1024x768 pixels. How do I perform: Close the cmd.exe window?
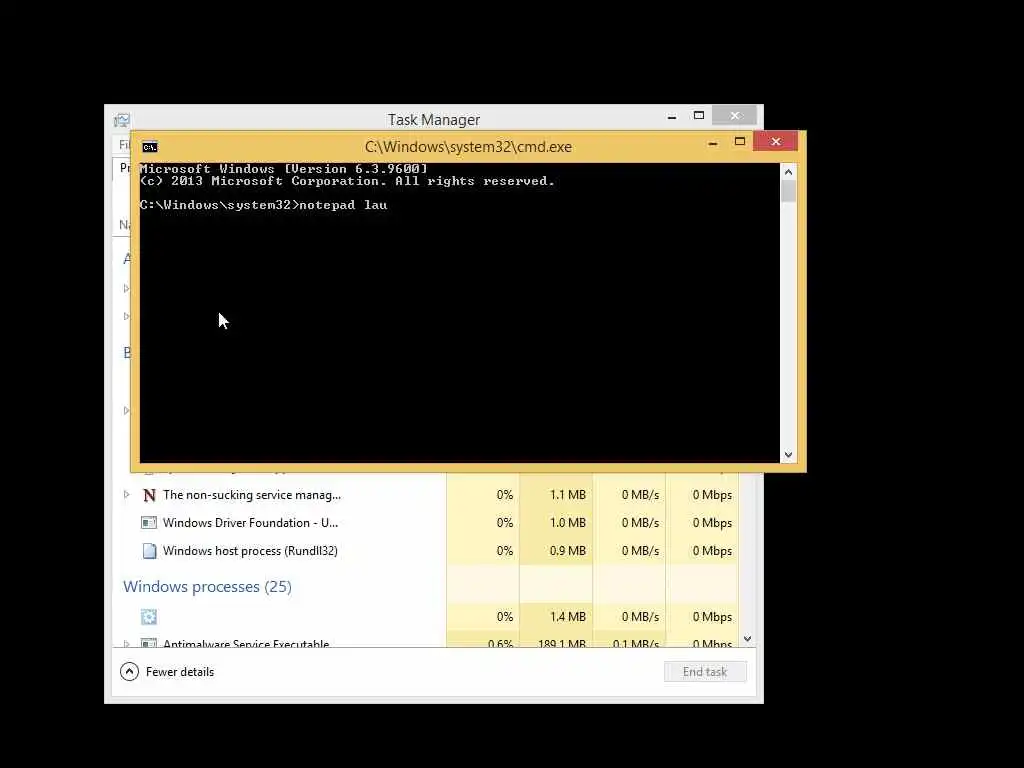coord(775,141)
